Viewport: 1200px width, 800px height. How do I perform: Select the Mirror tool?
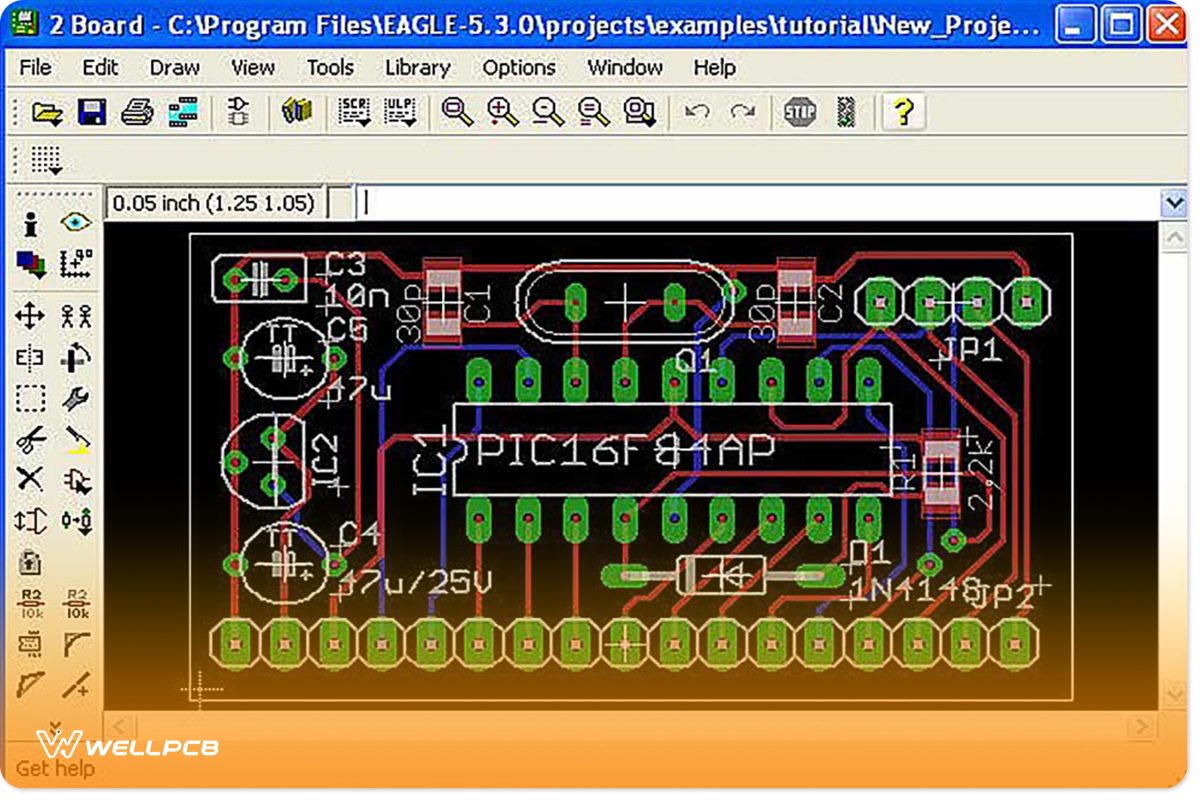click(30, 357)
